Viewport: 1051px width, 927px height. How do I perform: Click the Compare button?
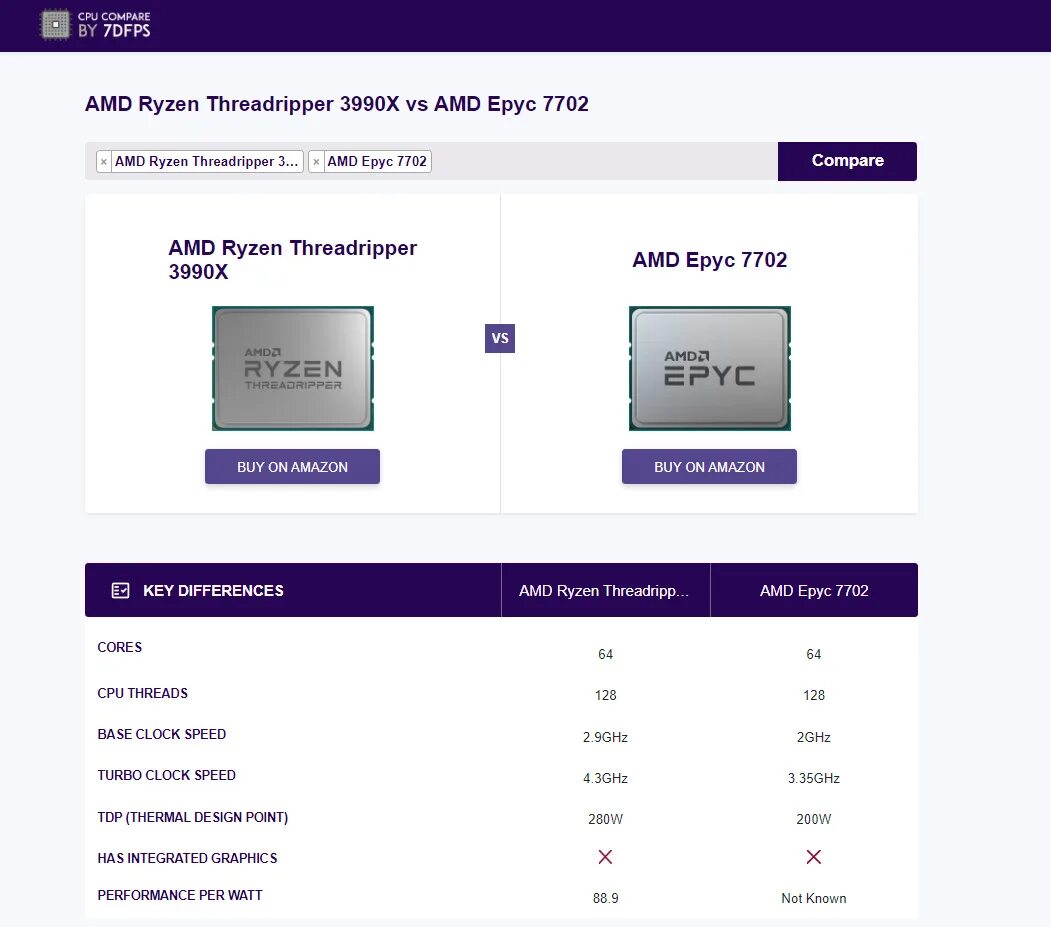(x=847, y=161)
